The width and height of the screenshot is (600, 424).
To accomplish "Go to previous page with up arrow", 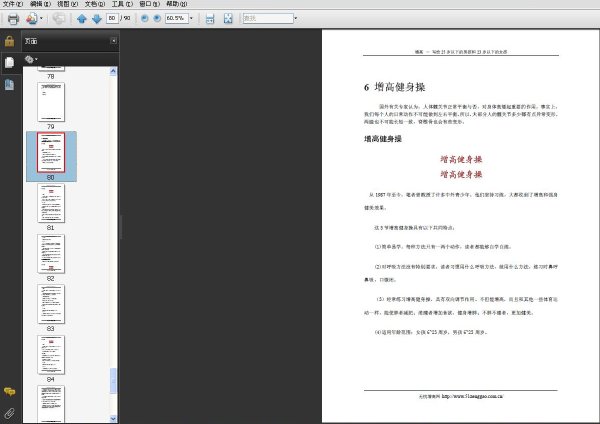I will (82, 18).
